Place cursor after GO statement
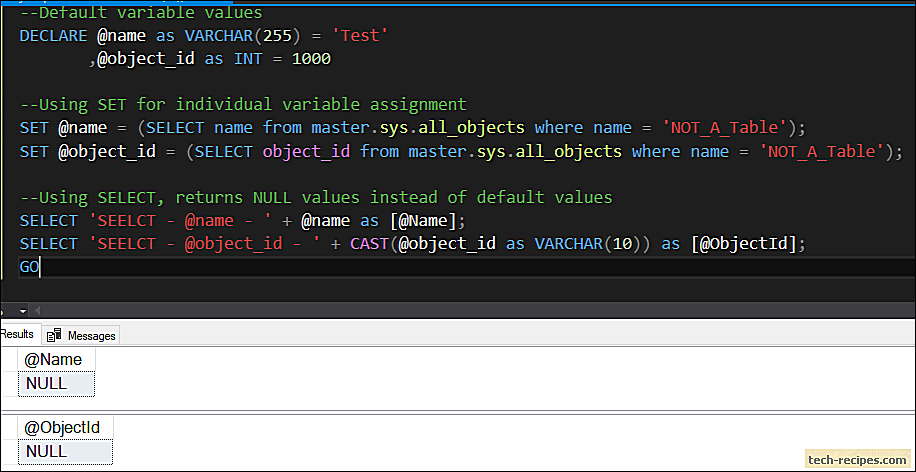916x472 pixels. coord(40,268)
